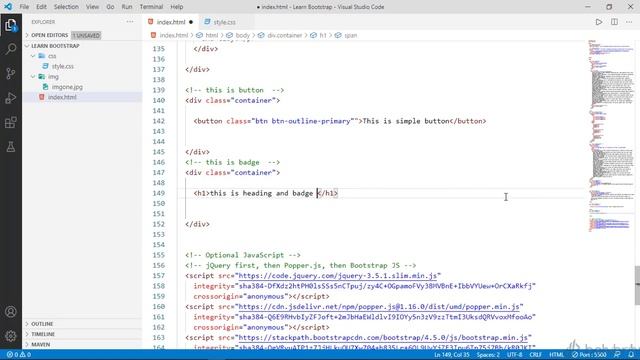This screenshot has width=640, height=360.
Task: Click the VS Code logo icon
Action: pos(8,7)
